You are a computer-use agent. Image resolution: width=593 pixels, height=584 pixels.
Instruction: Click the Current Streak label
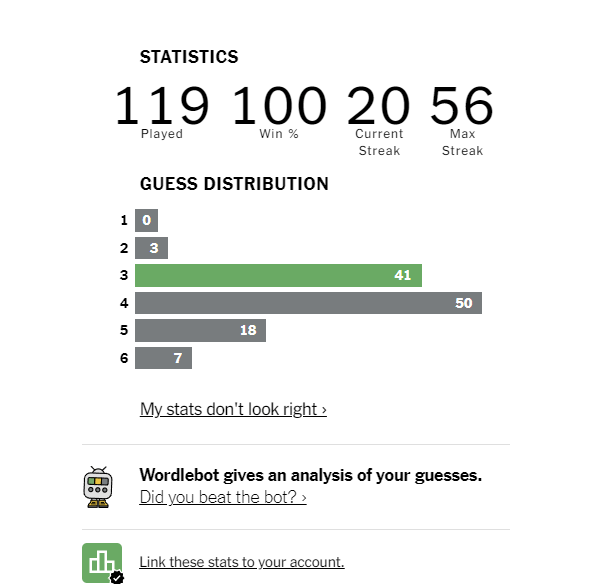point(379,142)
